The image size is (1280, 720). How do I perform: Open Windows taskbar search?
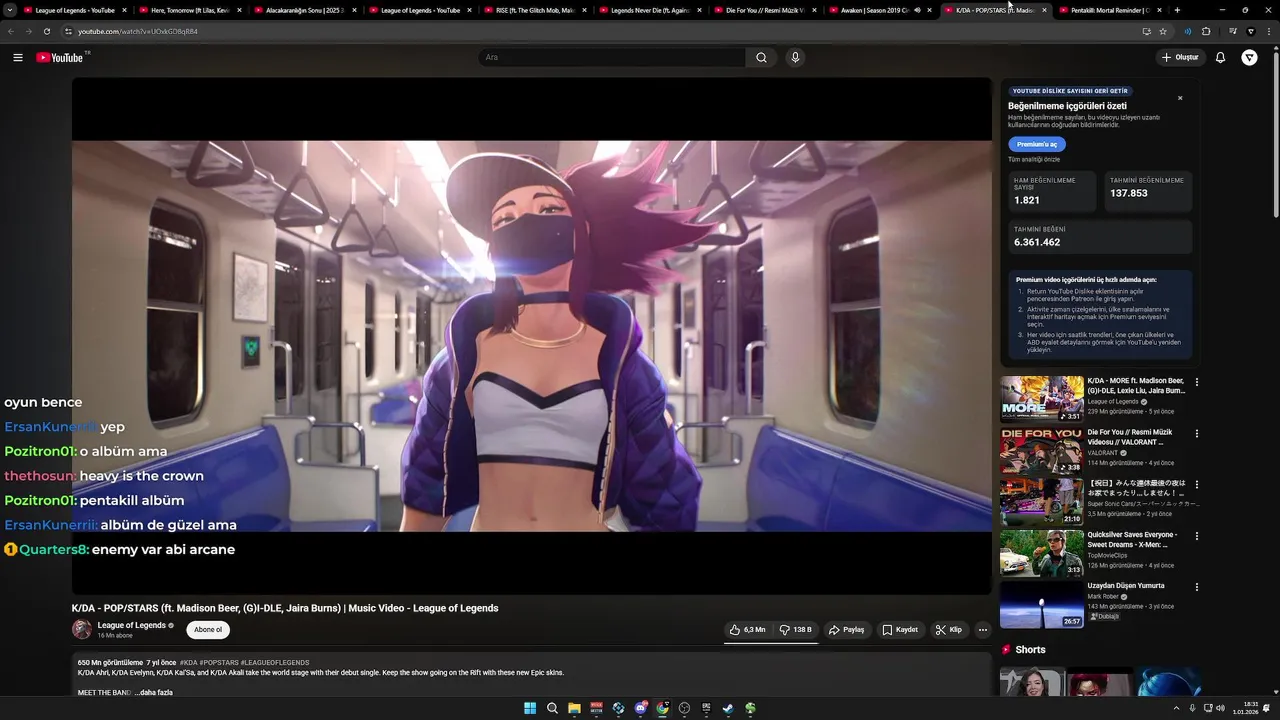coord(552,708)
